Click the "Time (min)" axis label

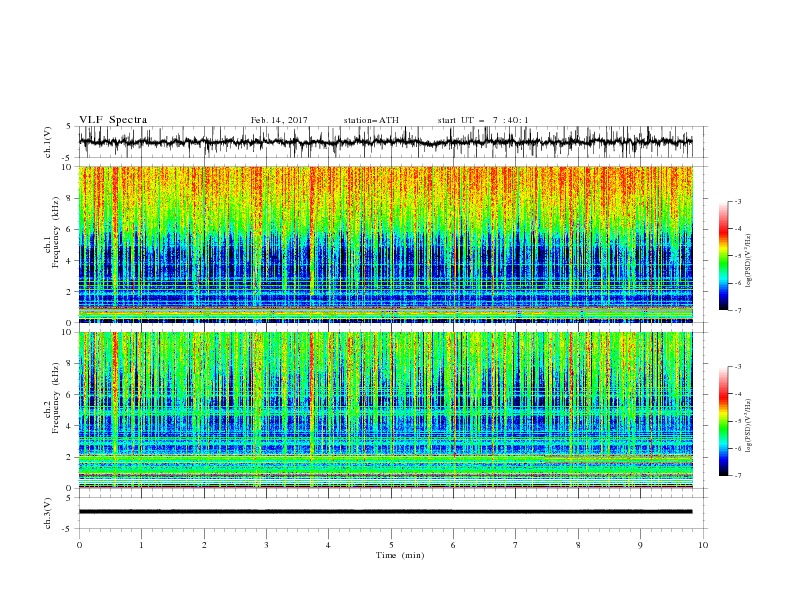(400, 555)
